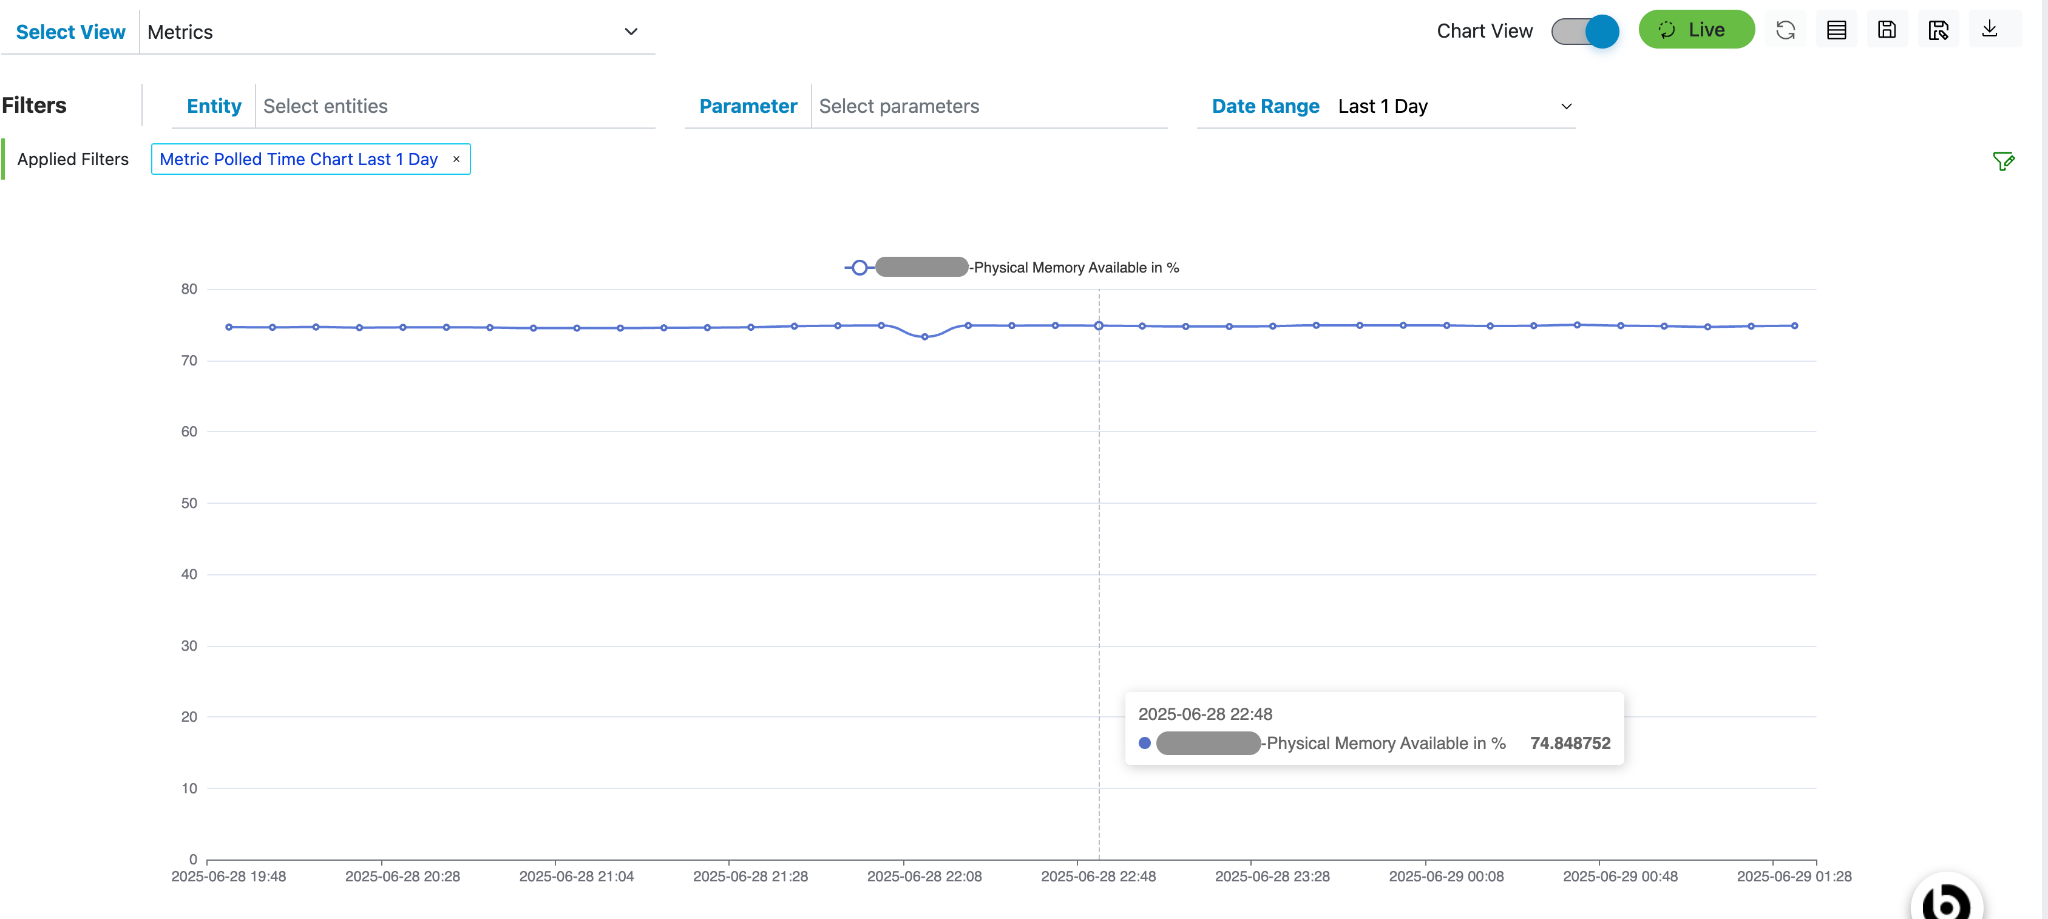Click the dipped data point on the chart line
The height and width of the screenshot is (919, 2048).
925,337
